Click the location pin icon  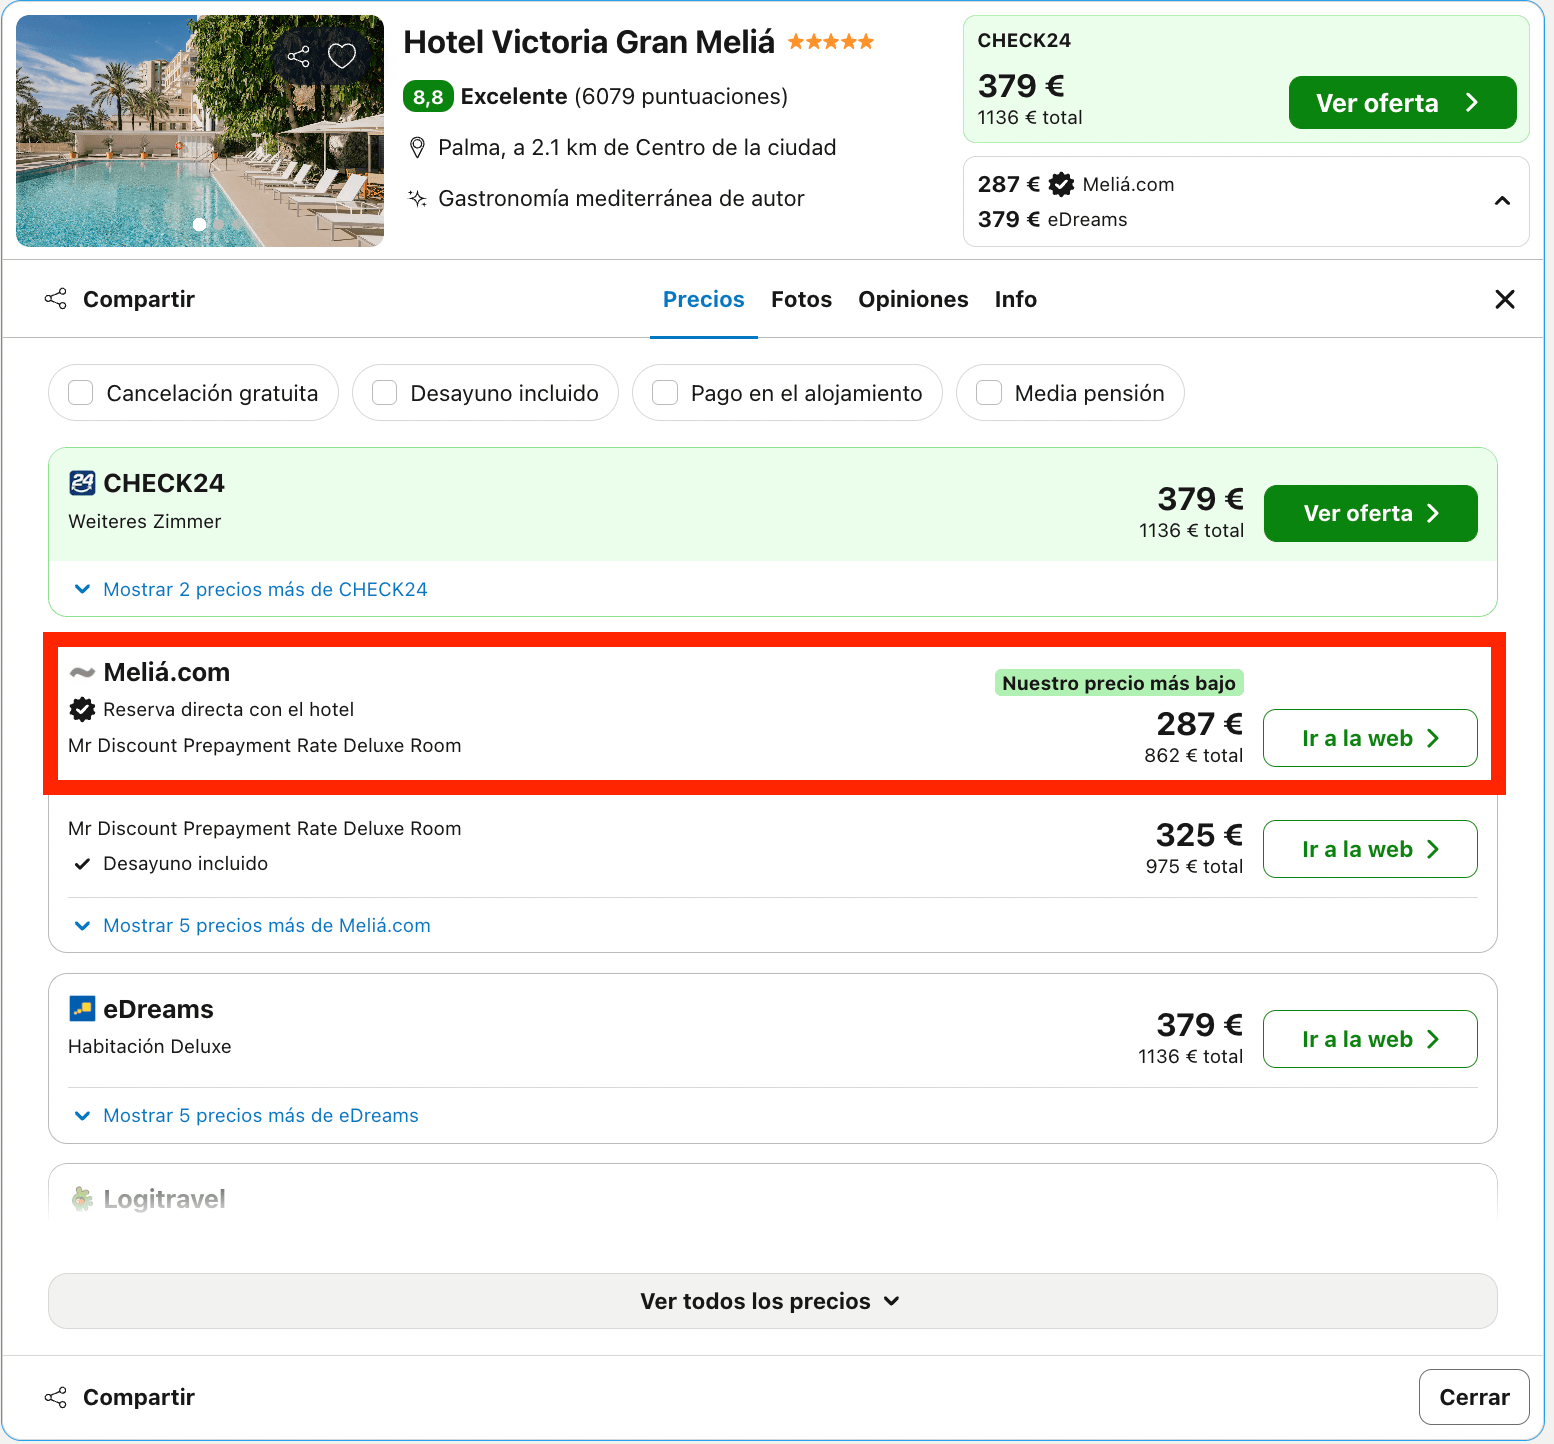pyautogui.click(x=418, y=148)
